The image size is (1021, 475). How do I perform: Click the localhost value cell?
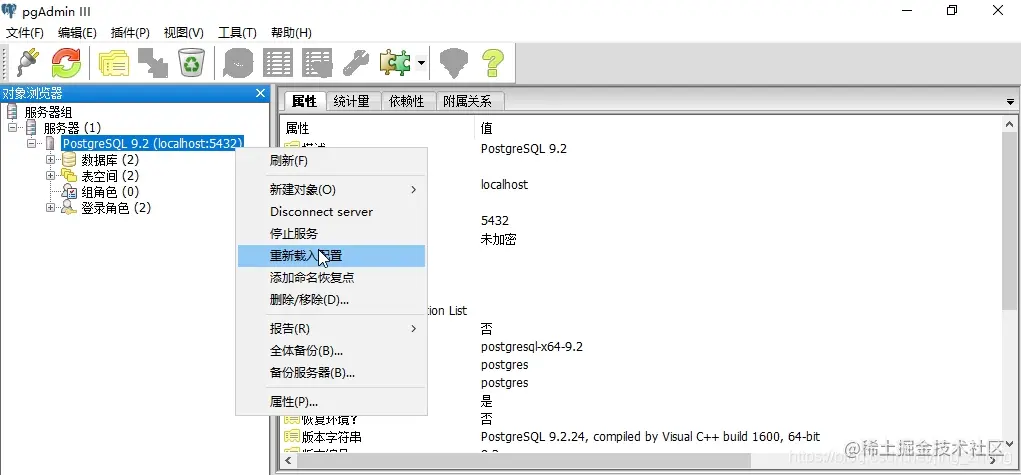coord(504,184)
